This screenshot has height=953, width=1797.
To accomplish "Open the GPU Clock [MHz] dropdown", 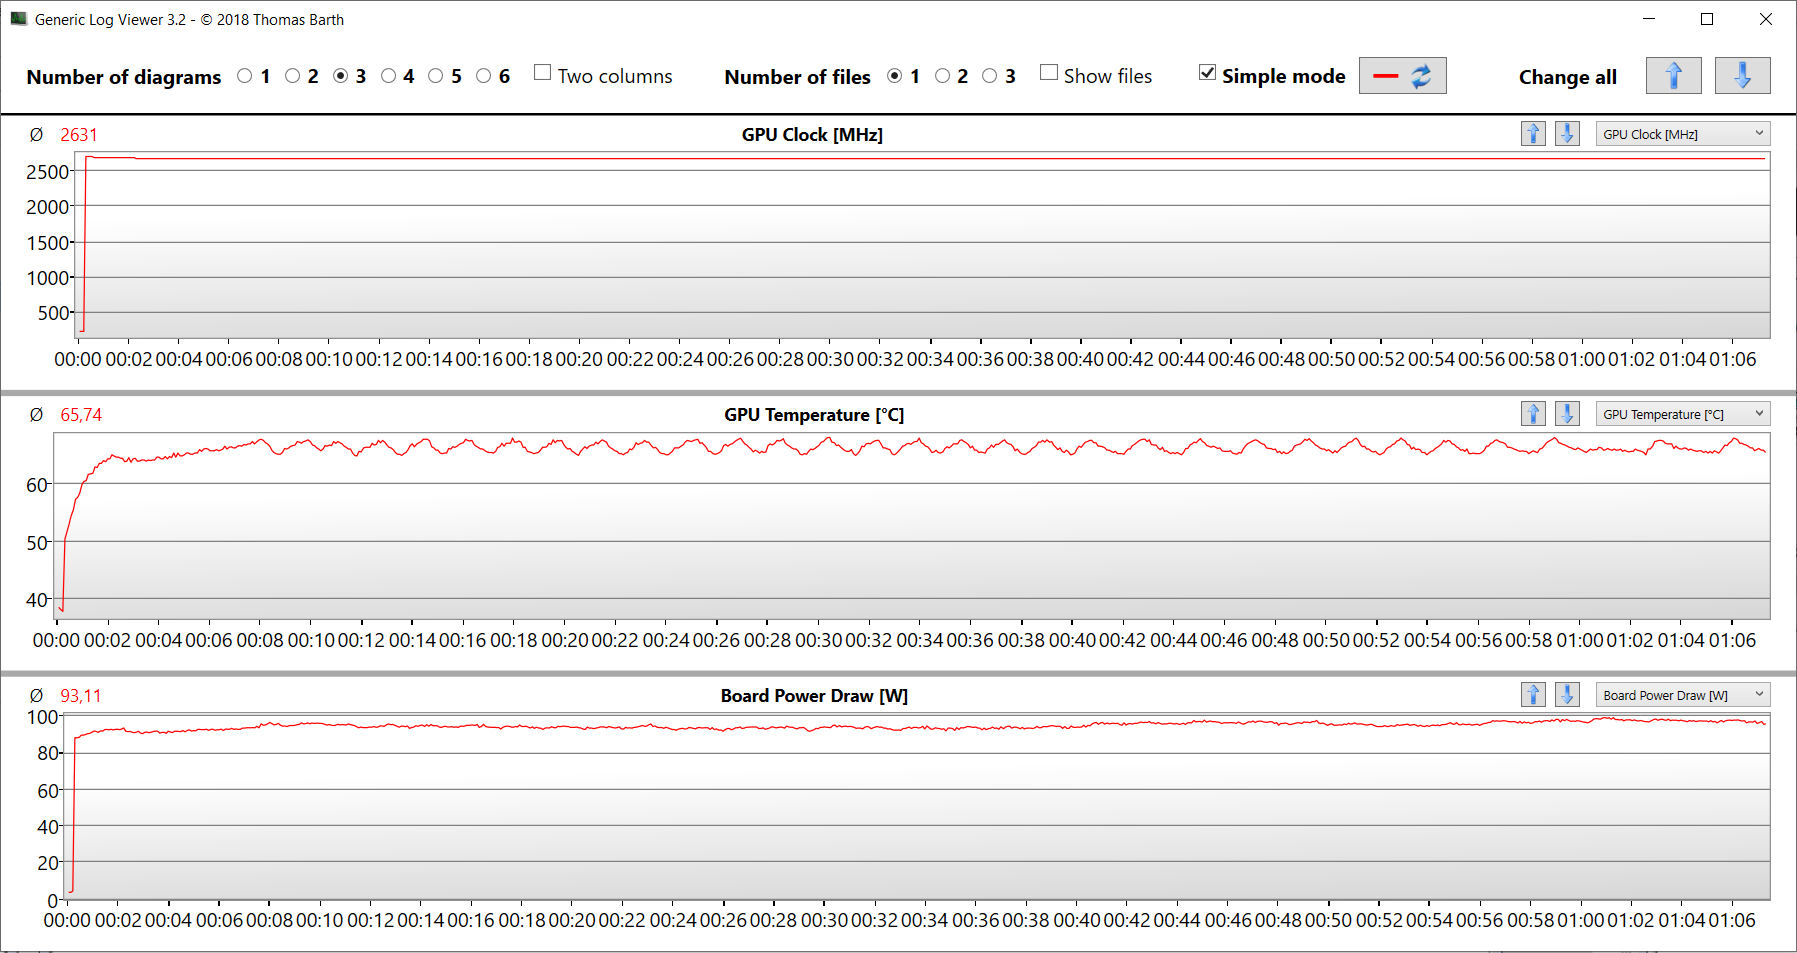I will 1683,134.
